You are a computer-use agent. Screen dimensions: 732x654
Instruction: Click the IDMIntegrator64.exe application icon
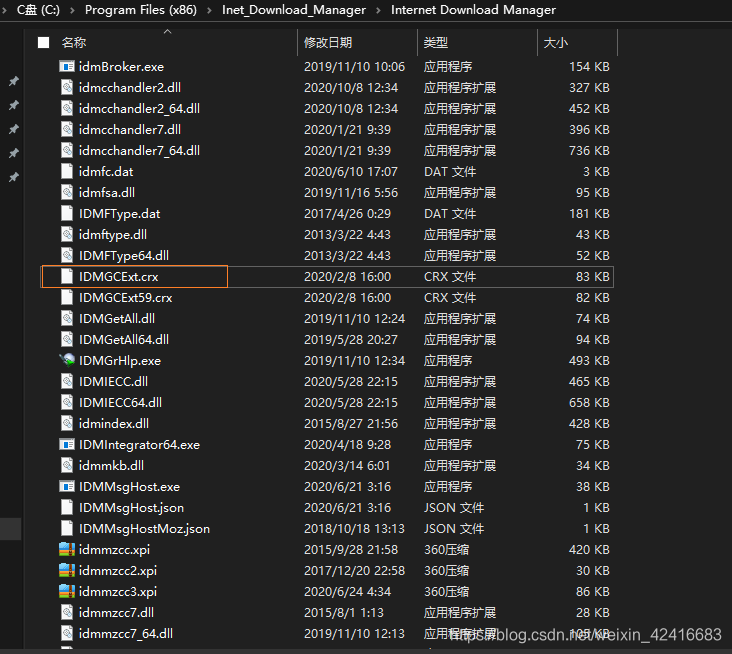67,445
